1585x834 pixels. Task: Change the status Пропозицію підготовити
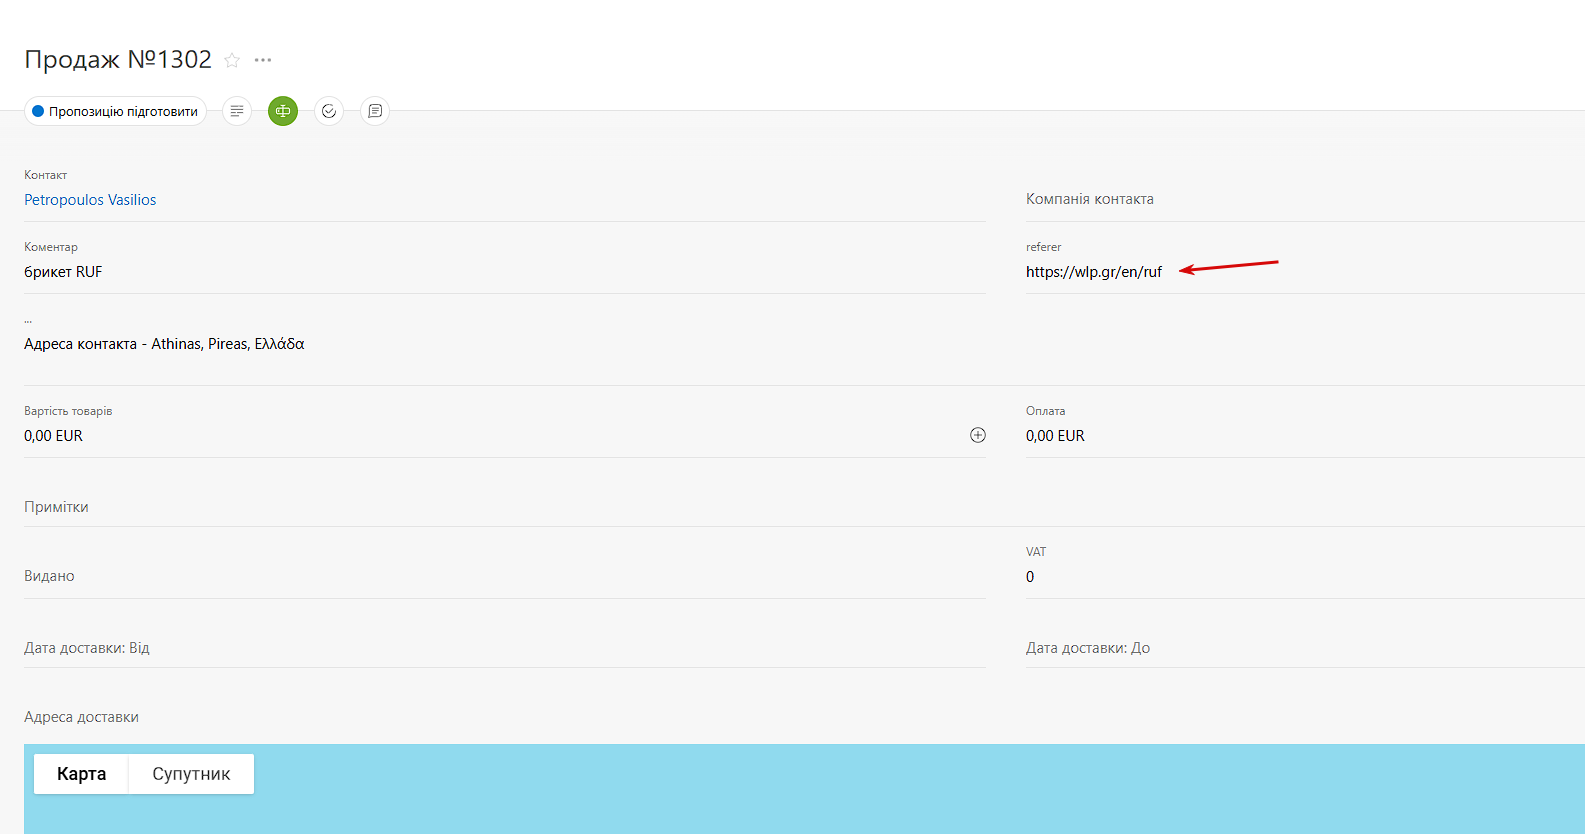(116, 111)
